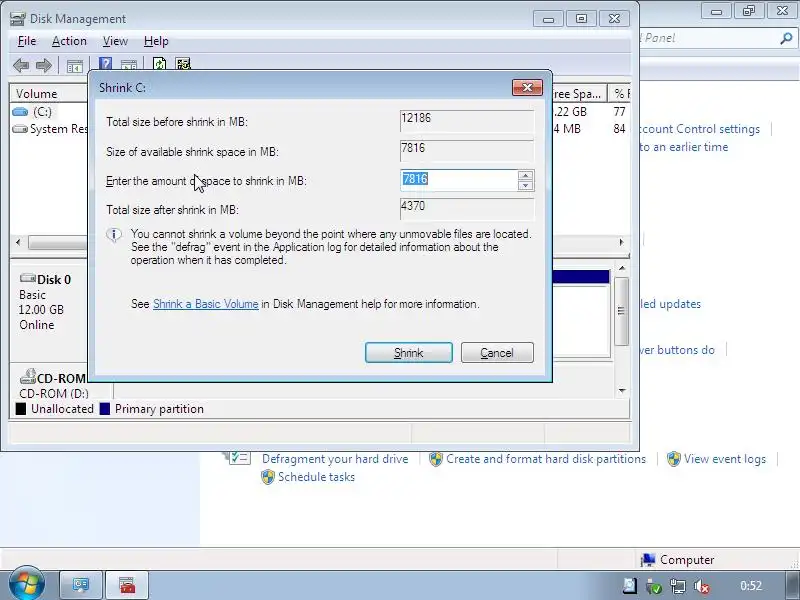This screenshot has height=600, width=800.
Task: Click the Free Space column header
Action: [579, 94]
